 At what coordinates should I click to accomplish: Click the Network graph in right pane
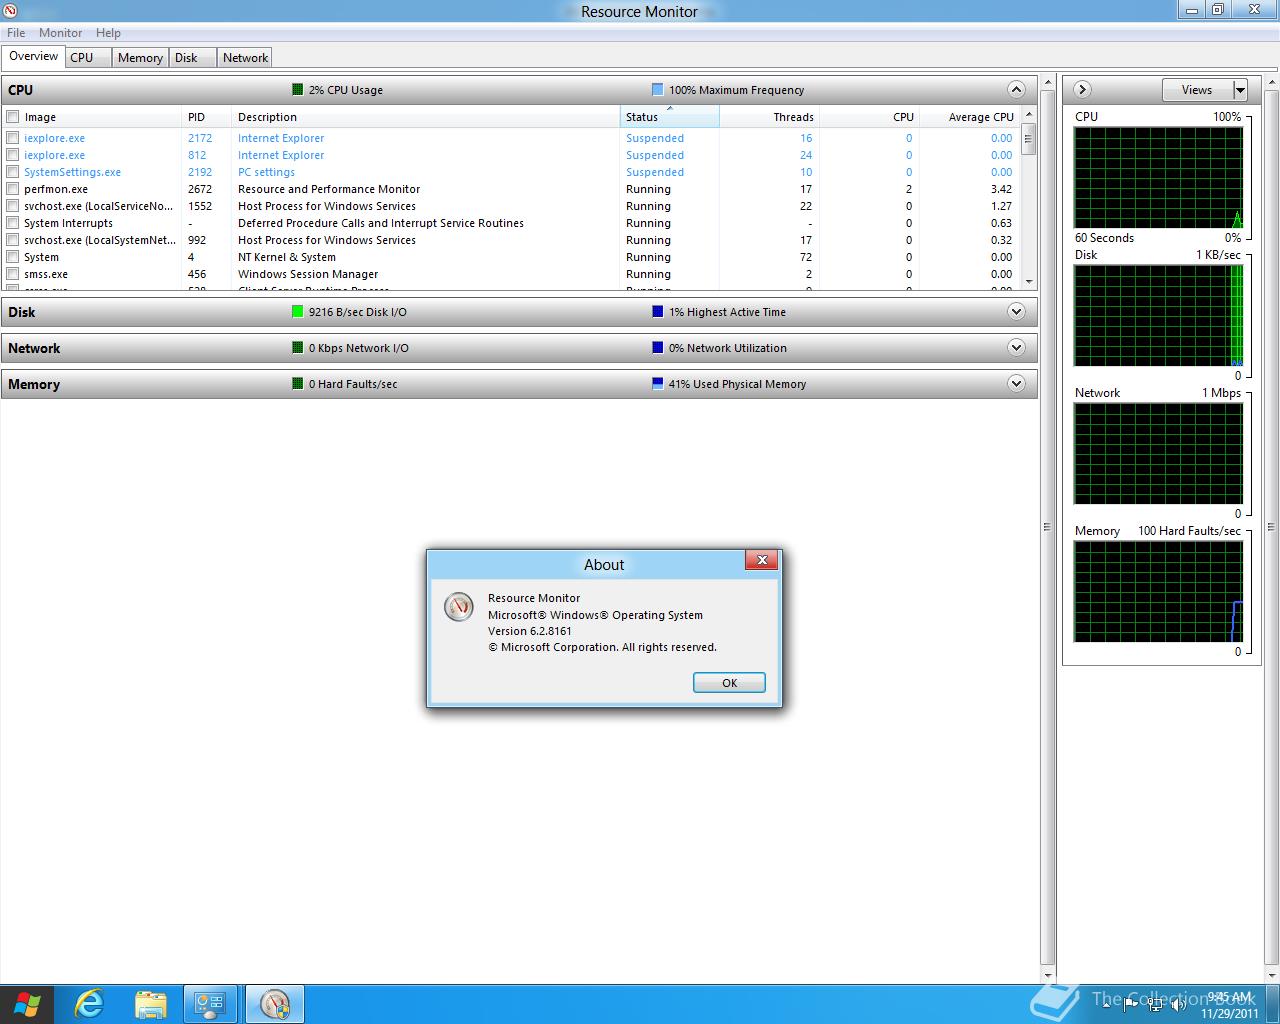tap(1159, 454)
